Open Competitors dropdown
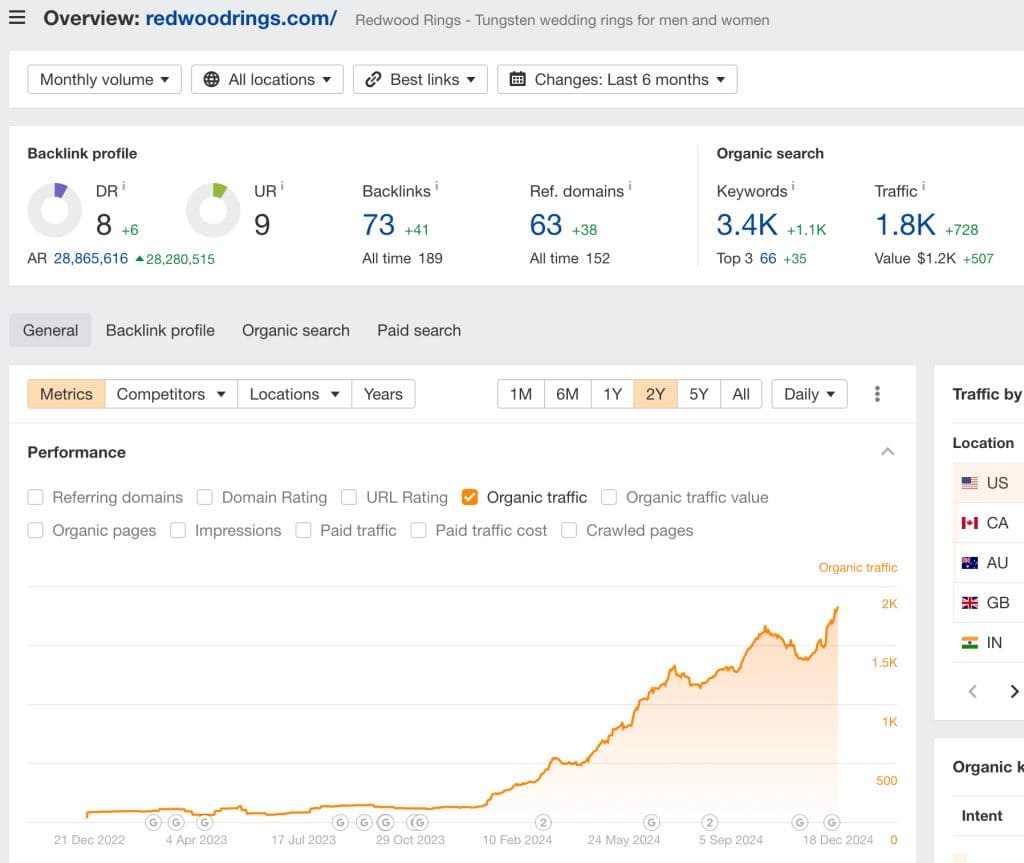The height and width of the screenshot is (863, 1024). [171, 394]
